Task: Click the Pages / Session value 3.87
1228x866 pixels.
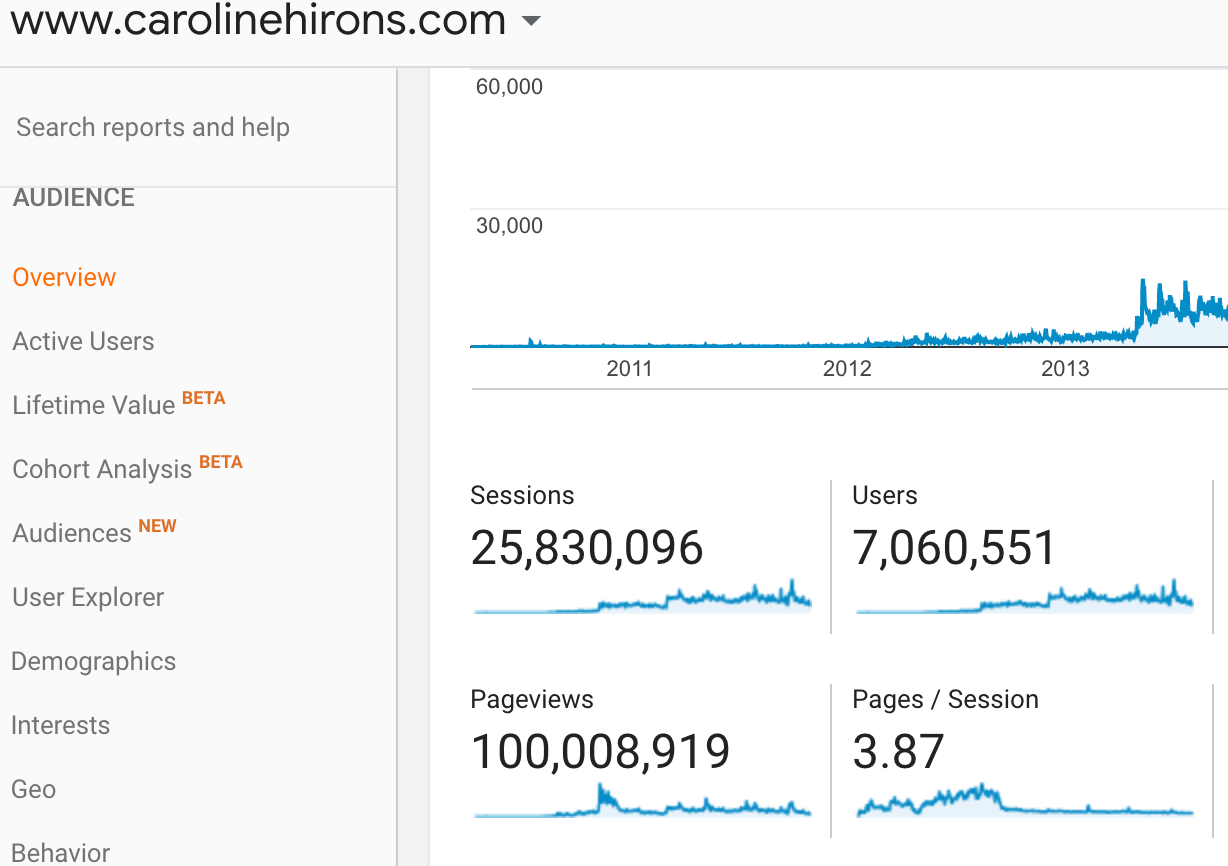Action: pos(898,752)
